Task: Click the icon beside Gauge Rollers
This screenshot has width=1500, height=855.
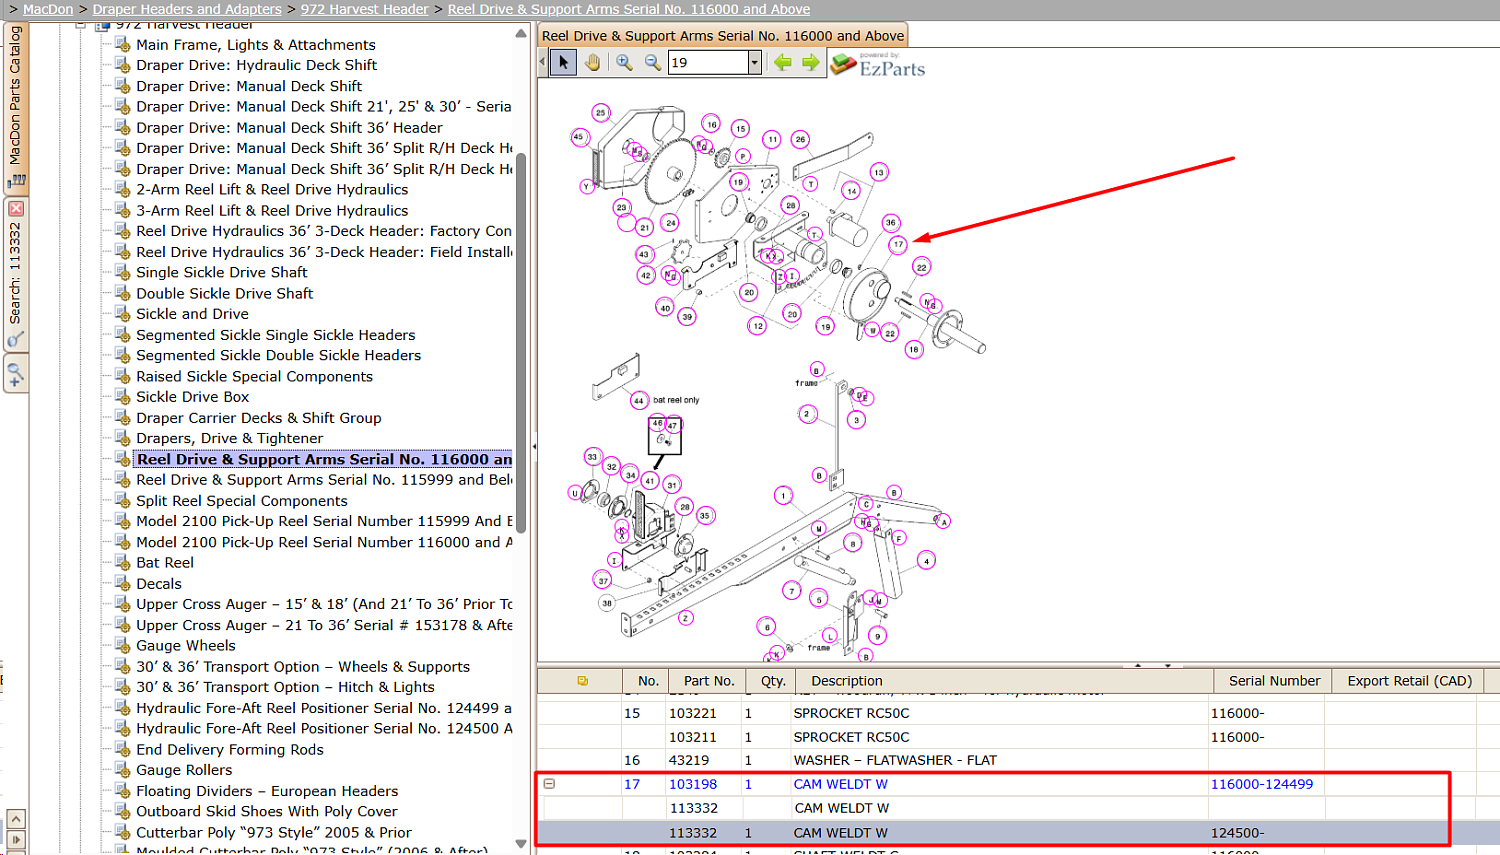Action: point(122,769)
